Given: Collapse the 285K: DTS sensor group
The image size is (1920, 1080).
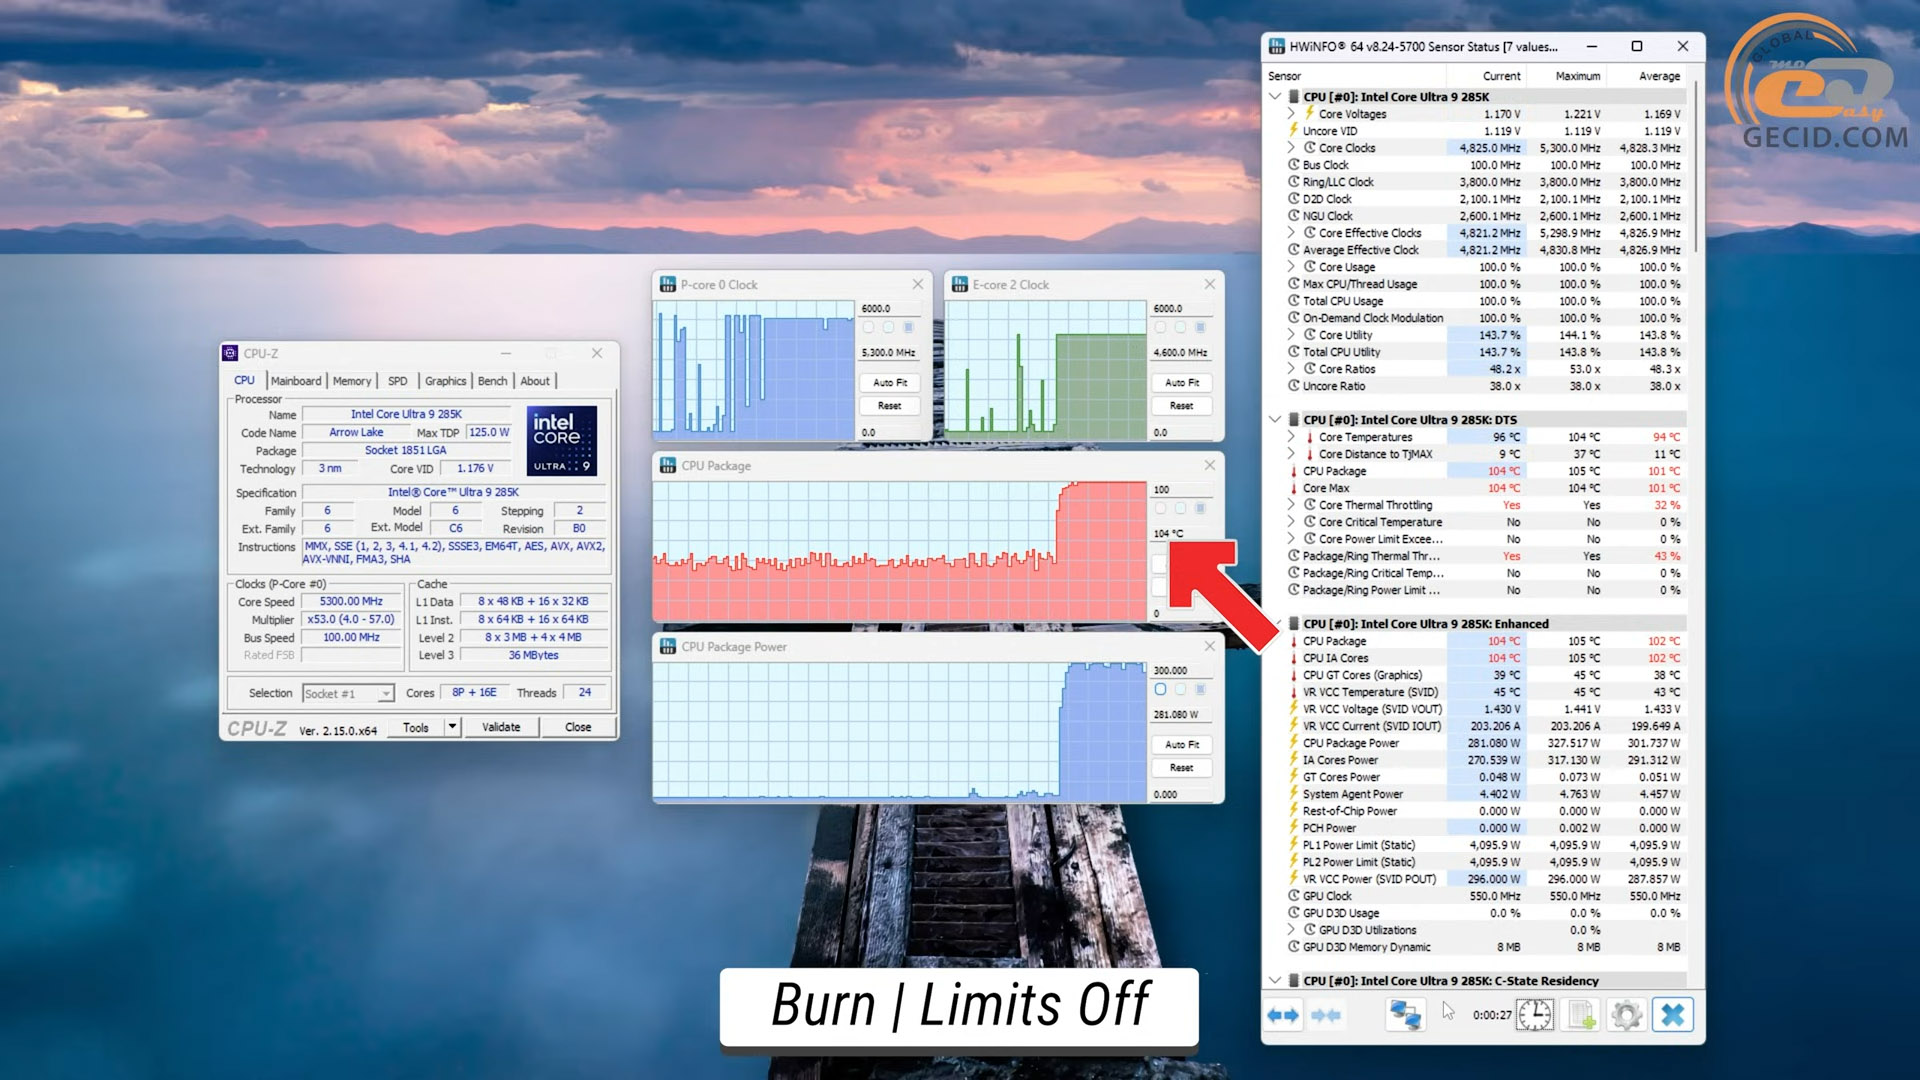Looking at the screenshot, I should click(1275, 419).
